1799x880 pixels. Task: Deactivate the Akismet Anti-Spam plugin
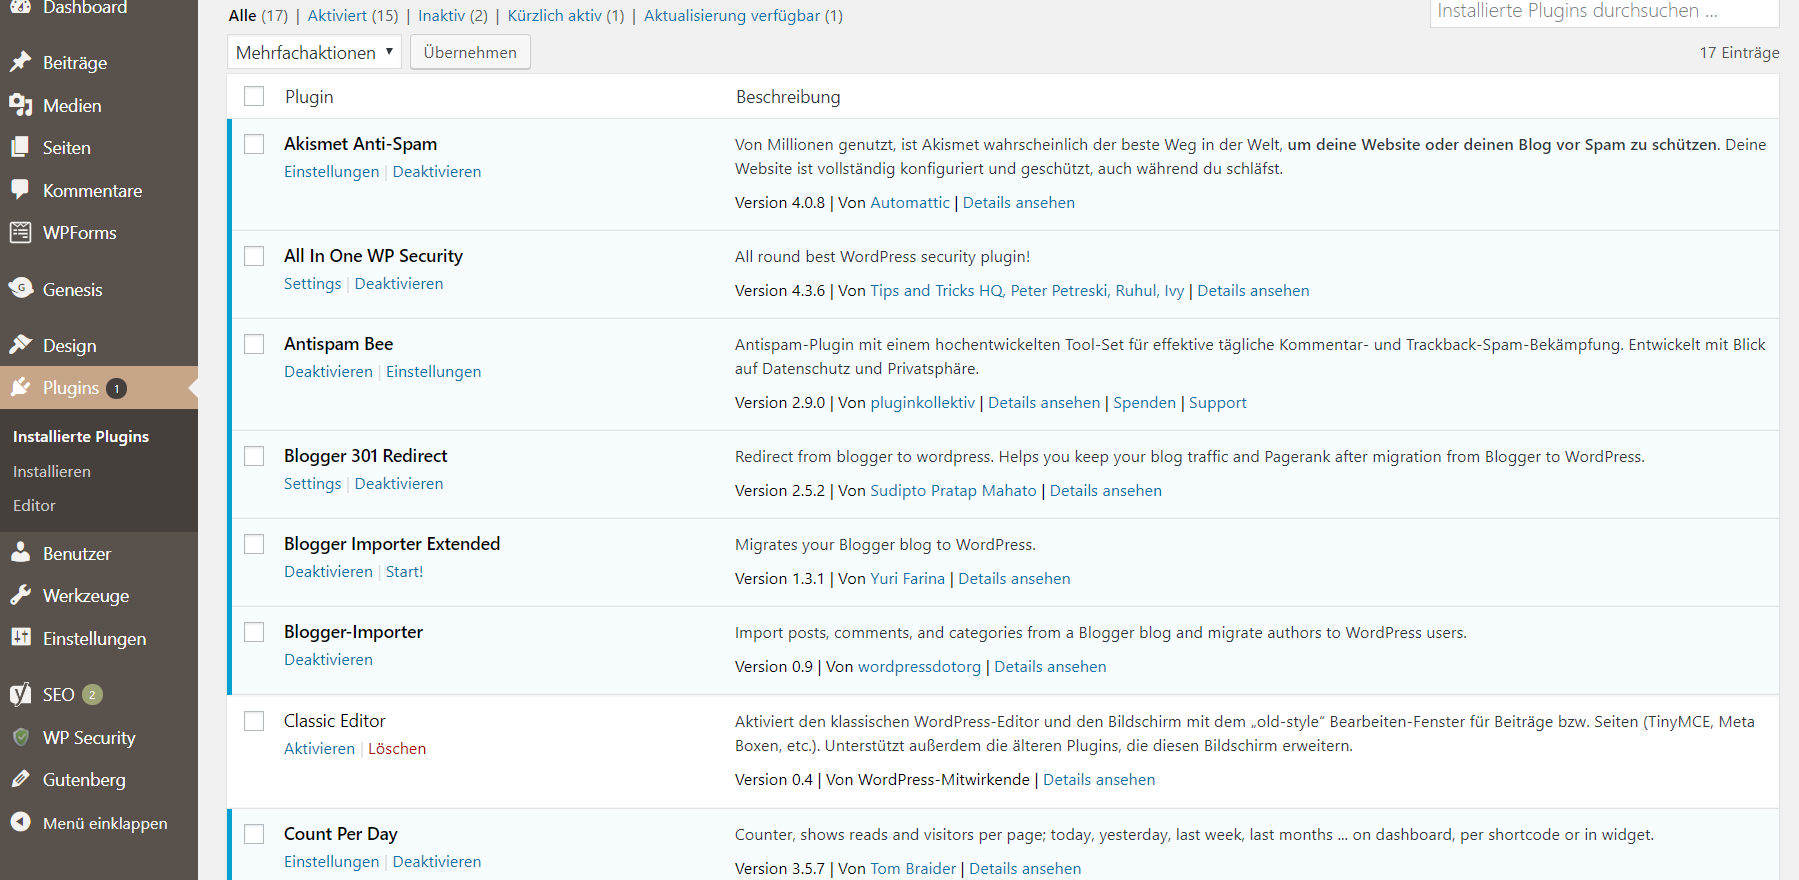coord(437,171)
